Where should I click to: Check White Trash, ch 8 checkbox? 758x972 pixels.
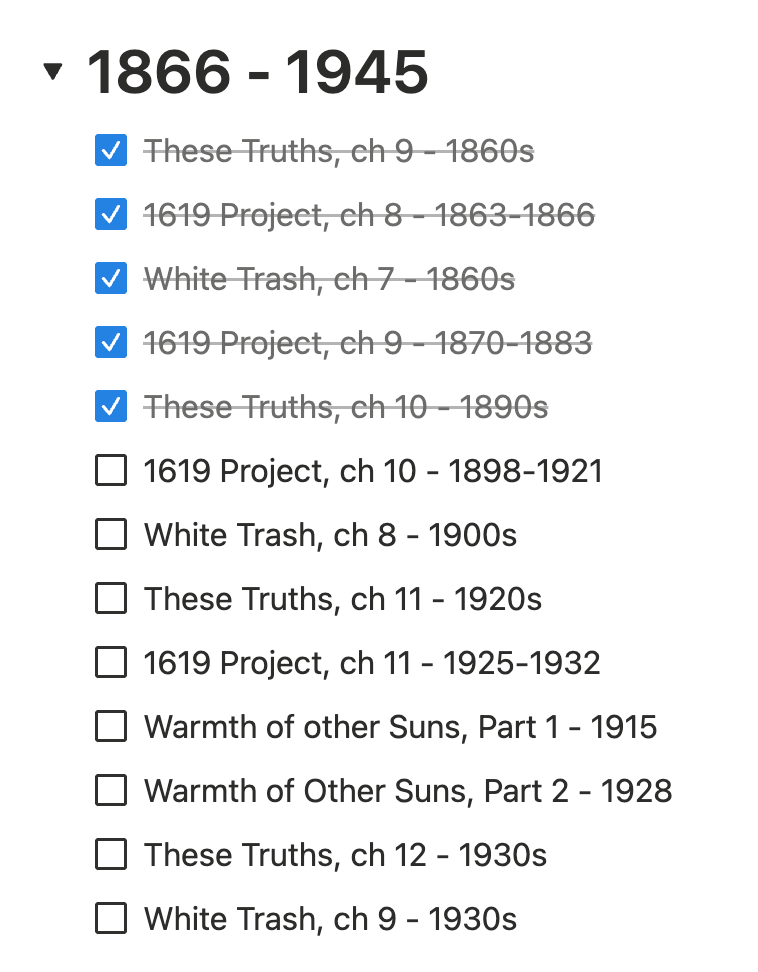click(x=111, y=535)
